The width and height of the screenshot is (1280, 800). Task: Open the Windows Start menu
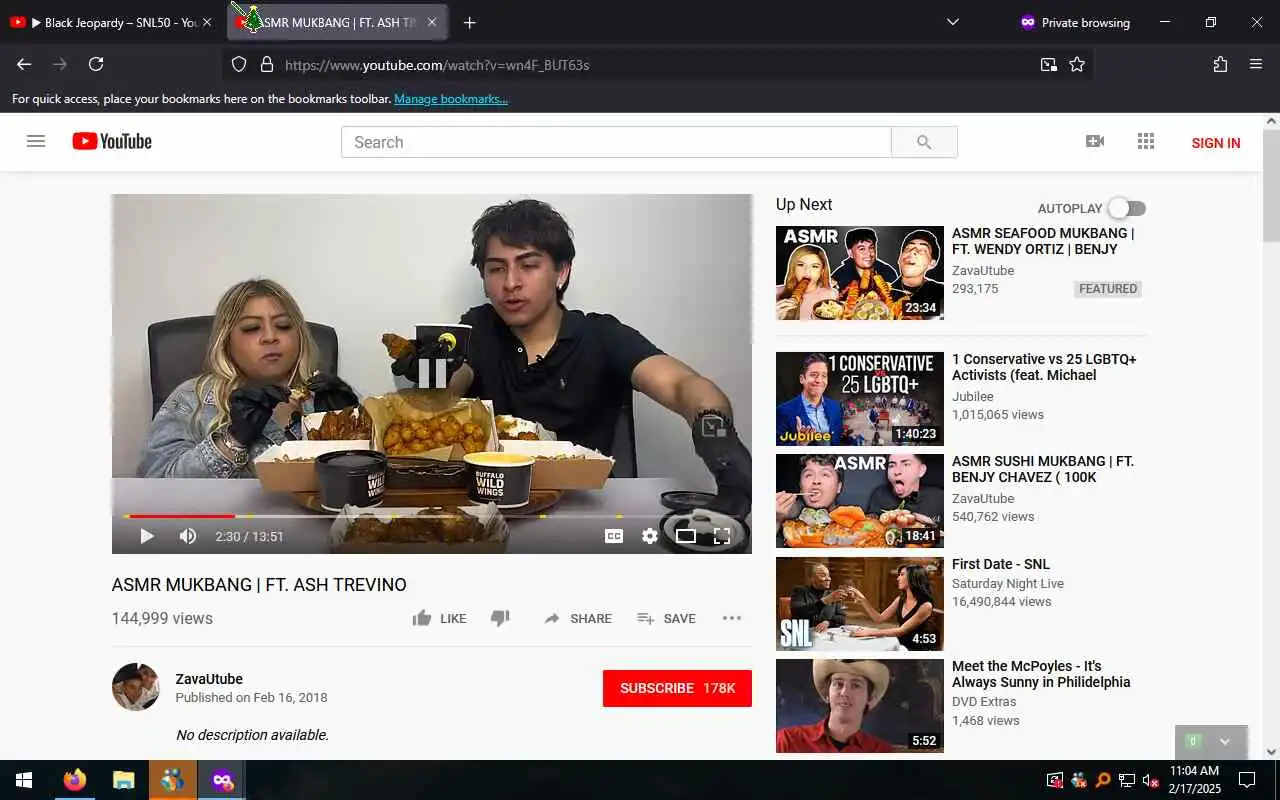click(24, 780)
